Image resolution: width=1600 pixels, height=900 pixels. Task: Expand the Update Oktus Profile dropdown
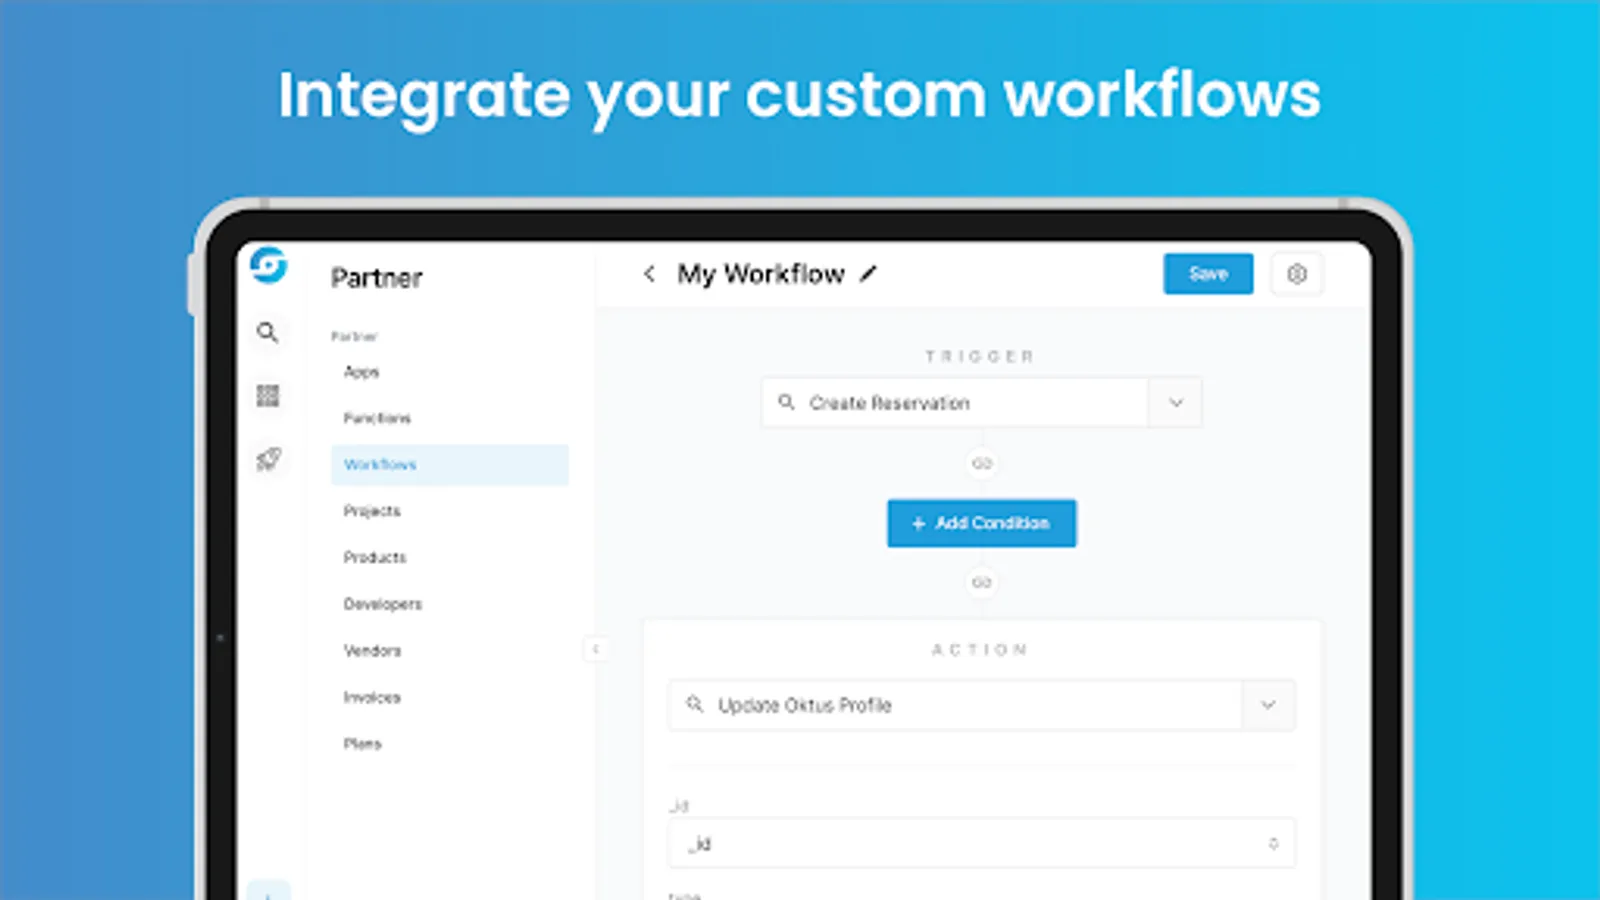tap(1268, 705)
